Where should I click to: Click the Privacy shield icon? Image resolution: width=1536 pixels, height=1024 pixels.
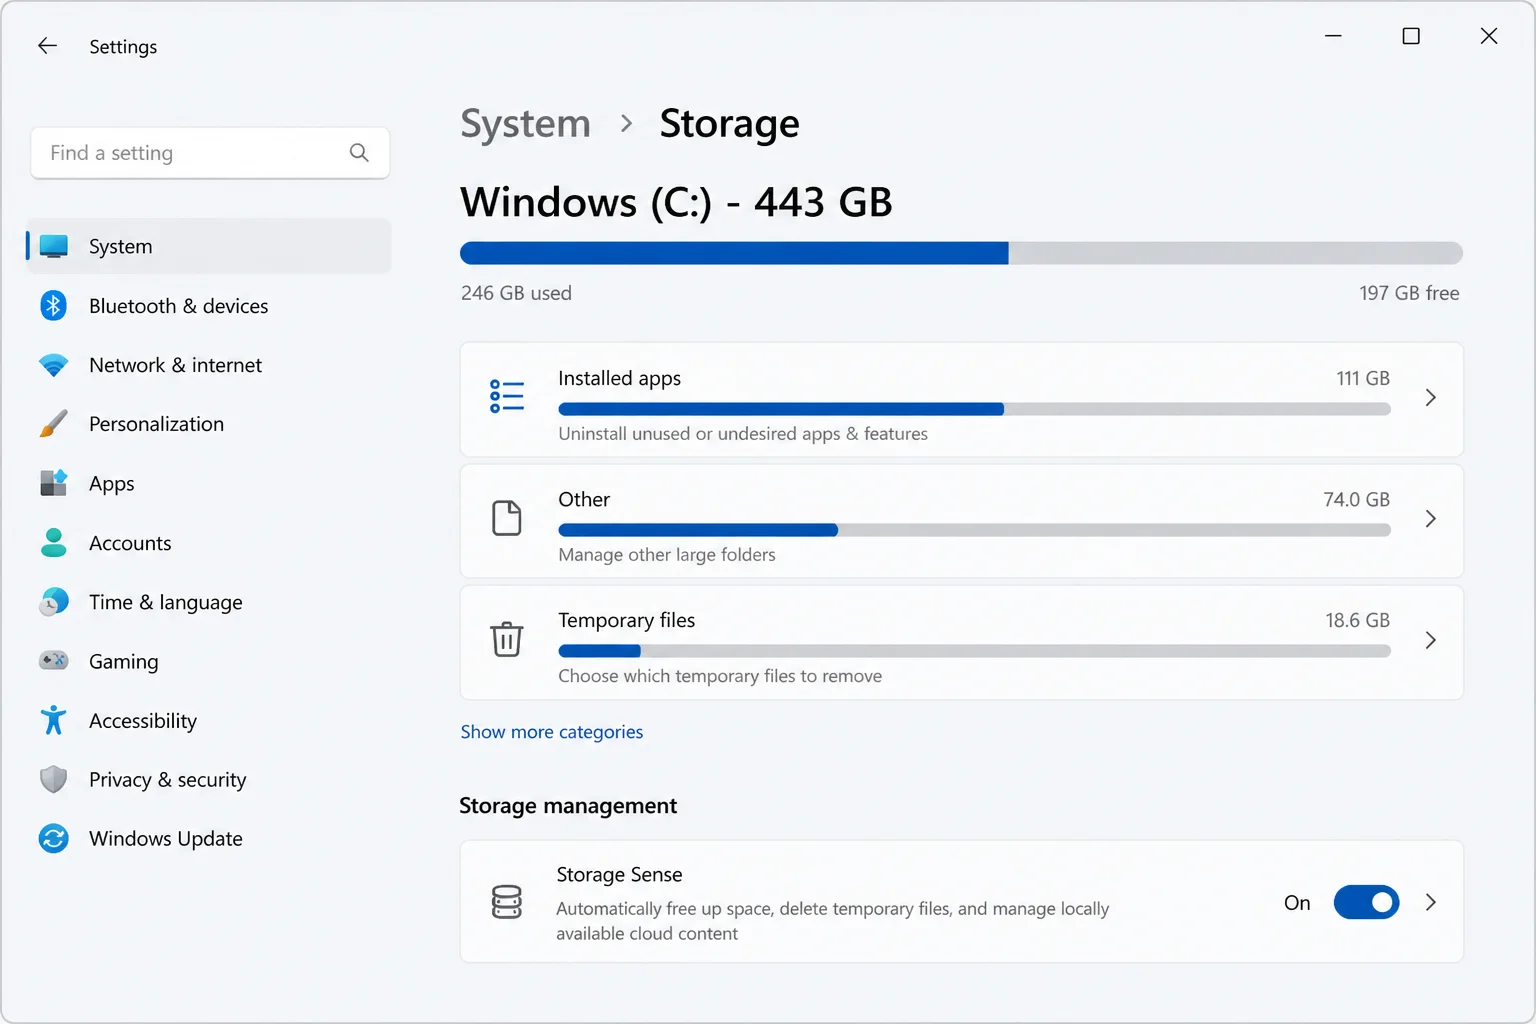click(54, 780)
